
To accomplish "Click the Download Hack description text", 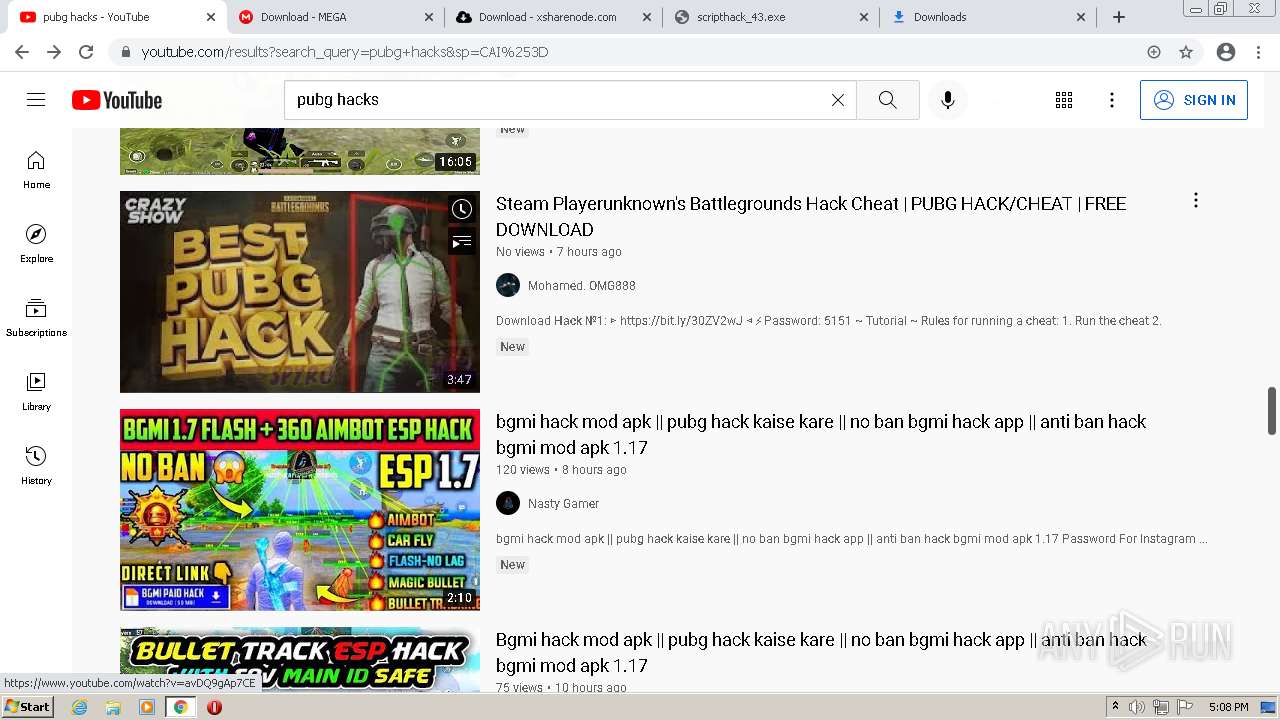I will tap(828, 321).
